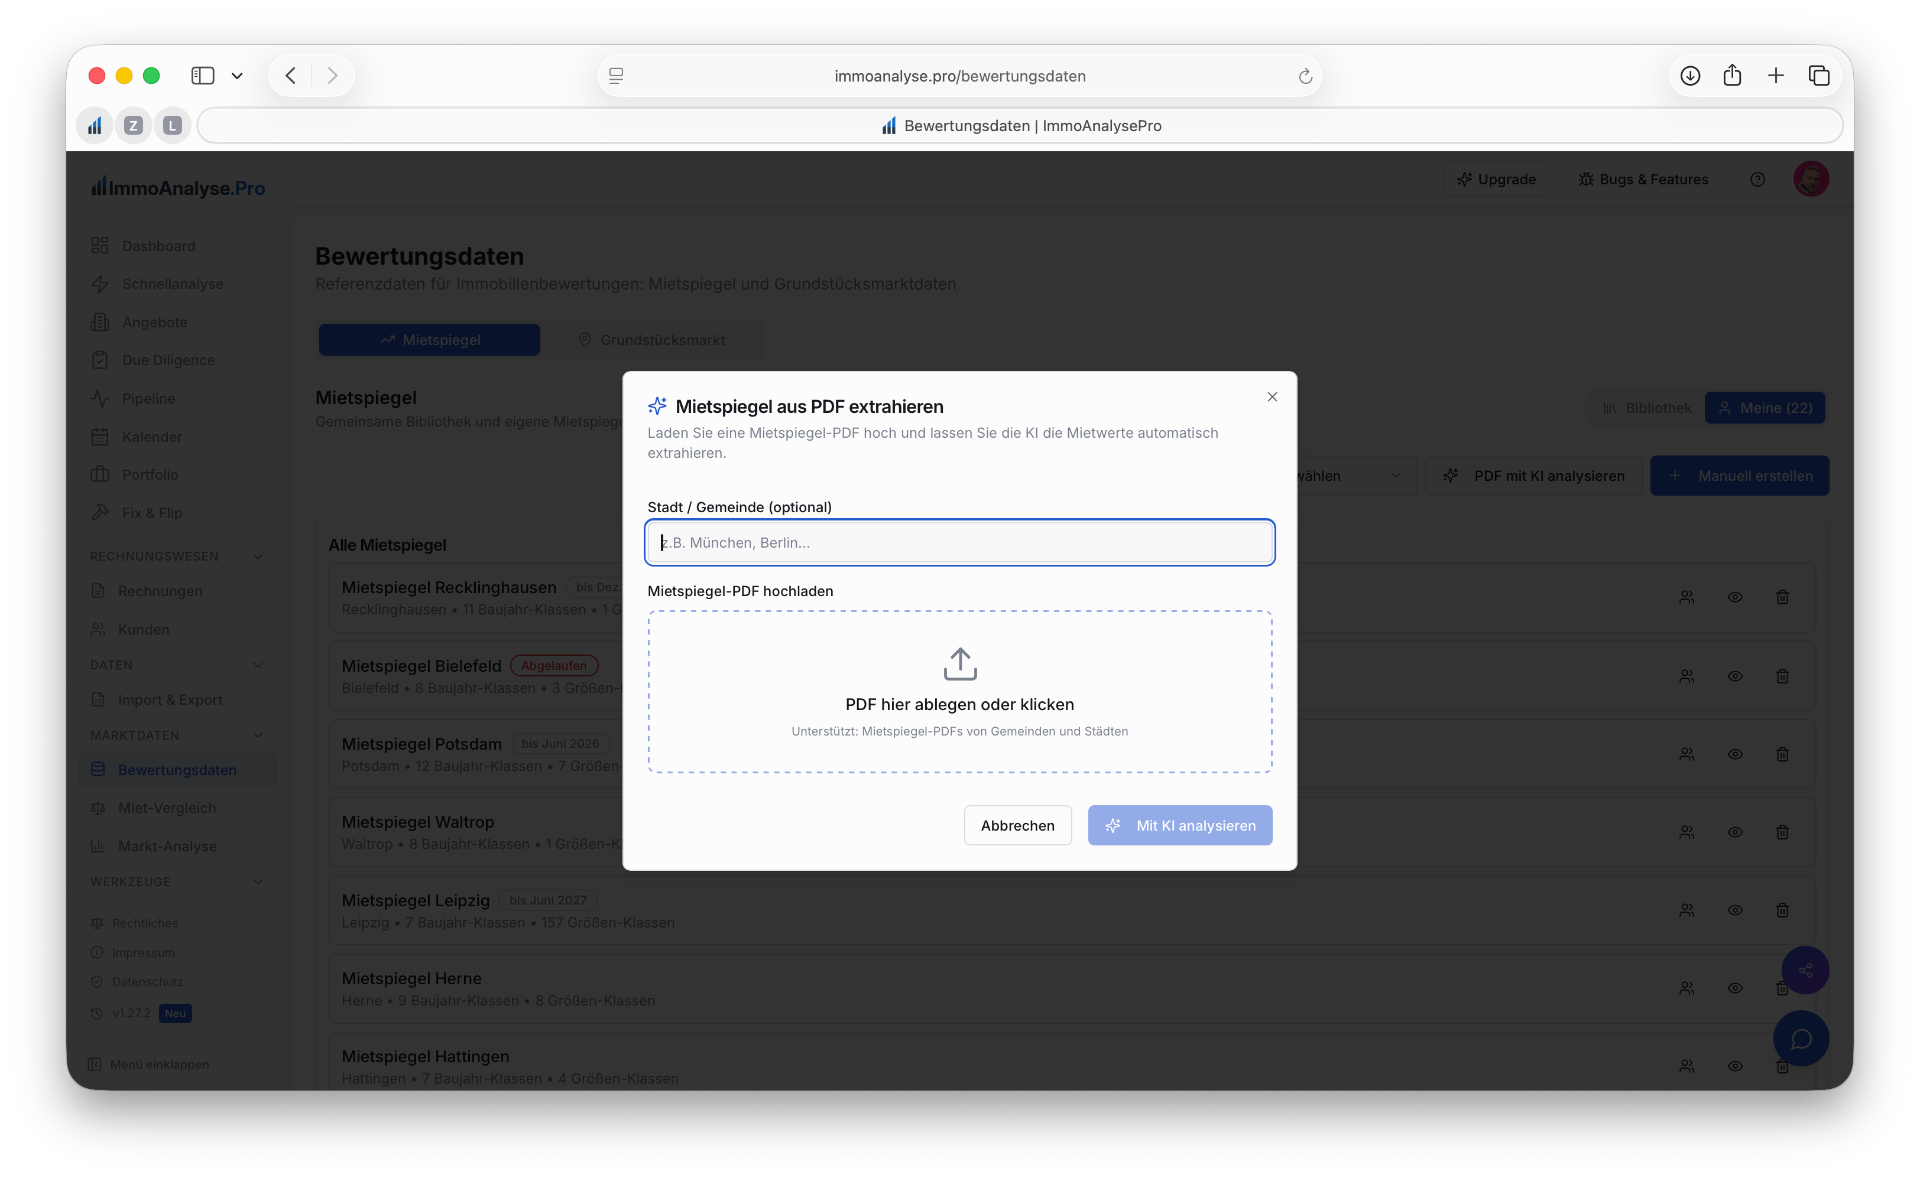Image resolution: width=1920 pixels, height=1178 pixels.
Task: Open Dashboard in the sidebar
Action: 158,246
